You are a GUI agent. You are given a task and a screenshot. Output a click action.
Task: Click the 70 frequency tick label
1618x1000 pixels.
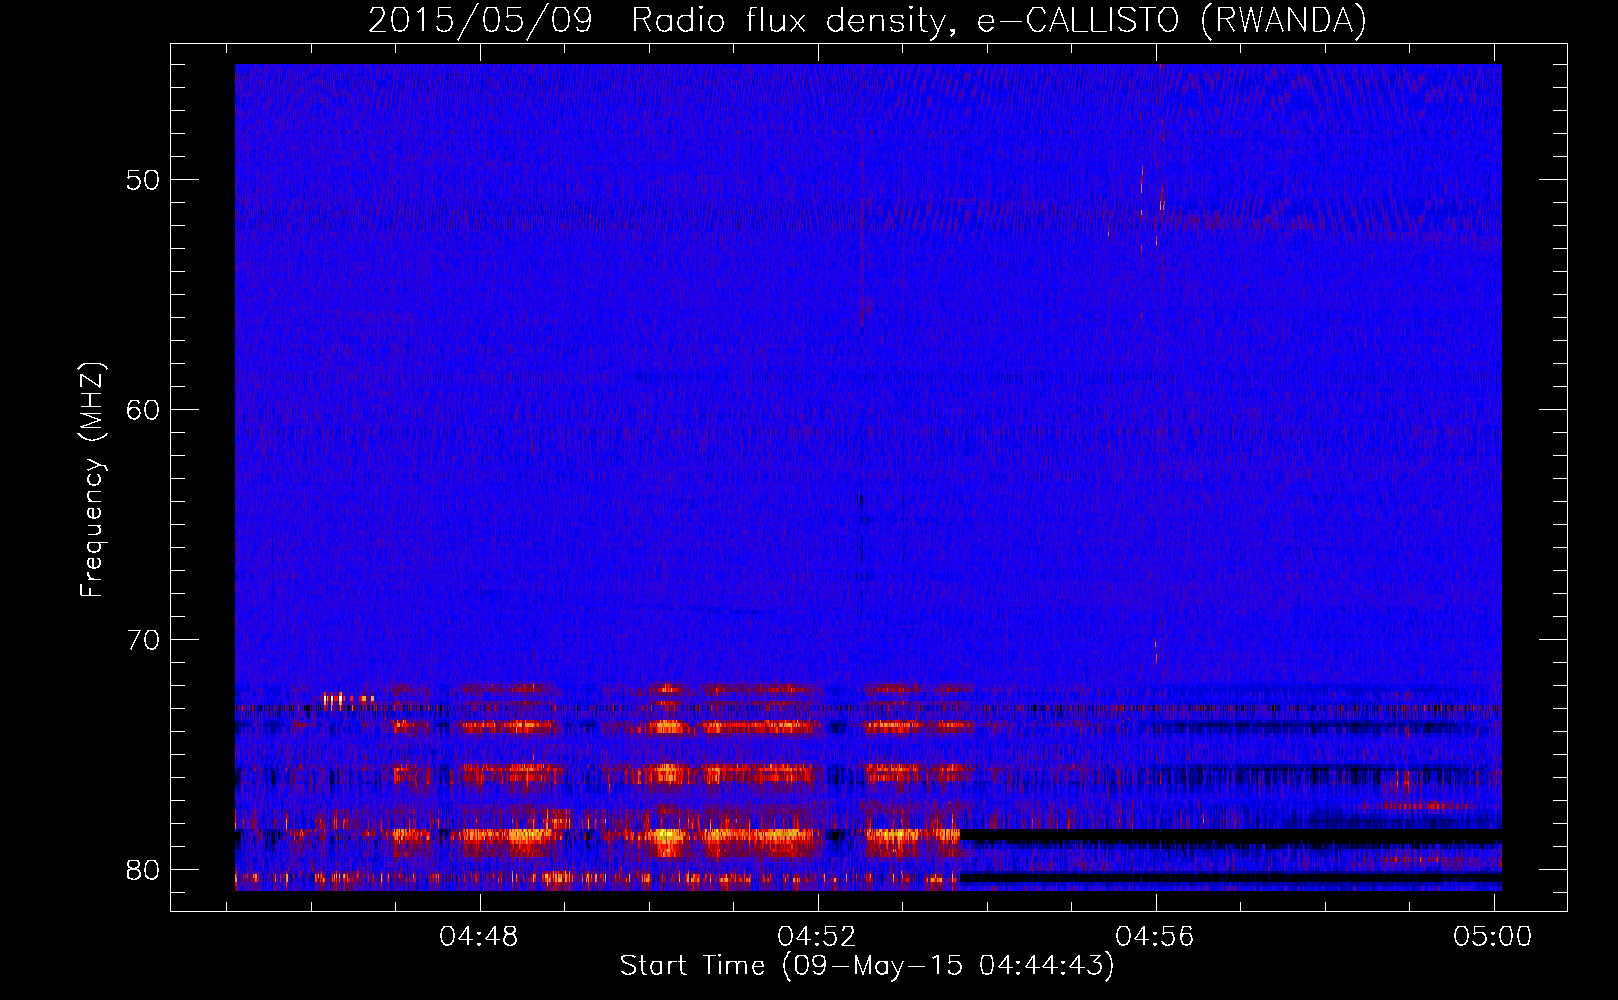tap(144, 640)
